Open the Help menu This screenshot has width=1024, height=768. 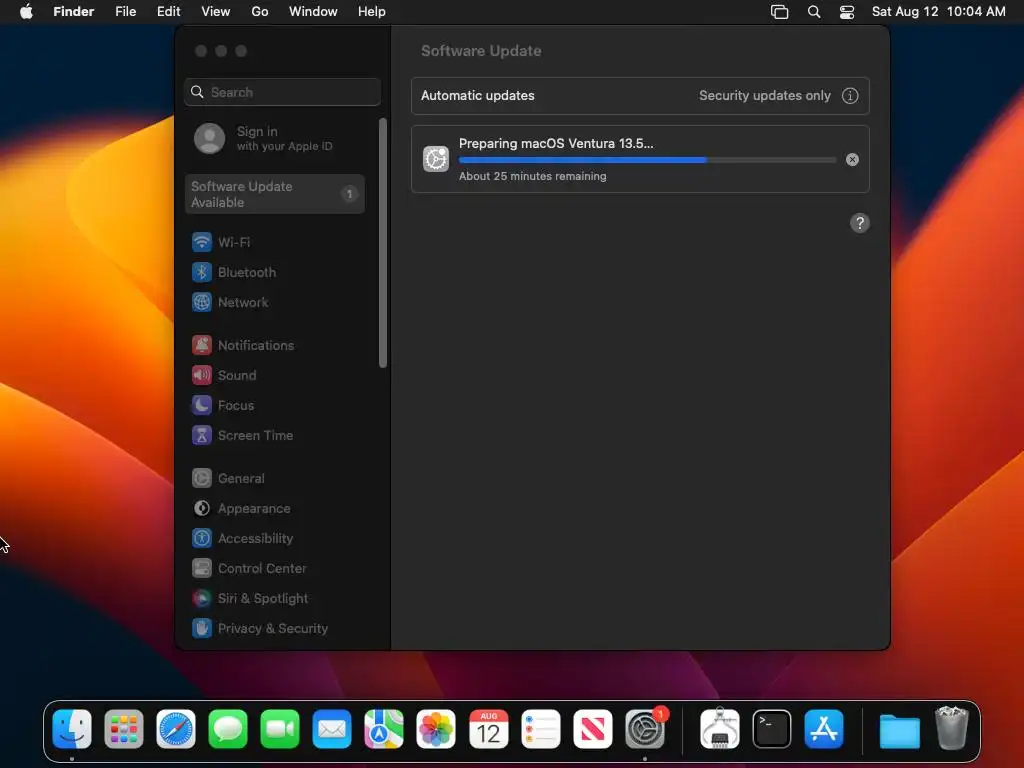[x=372, y=12]
